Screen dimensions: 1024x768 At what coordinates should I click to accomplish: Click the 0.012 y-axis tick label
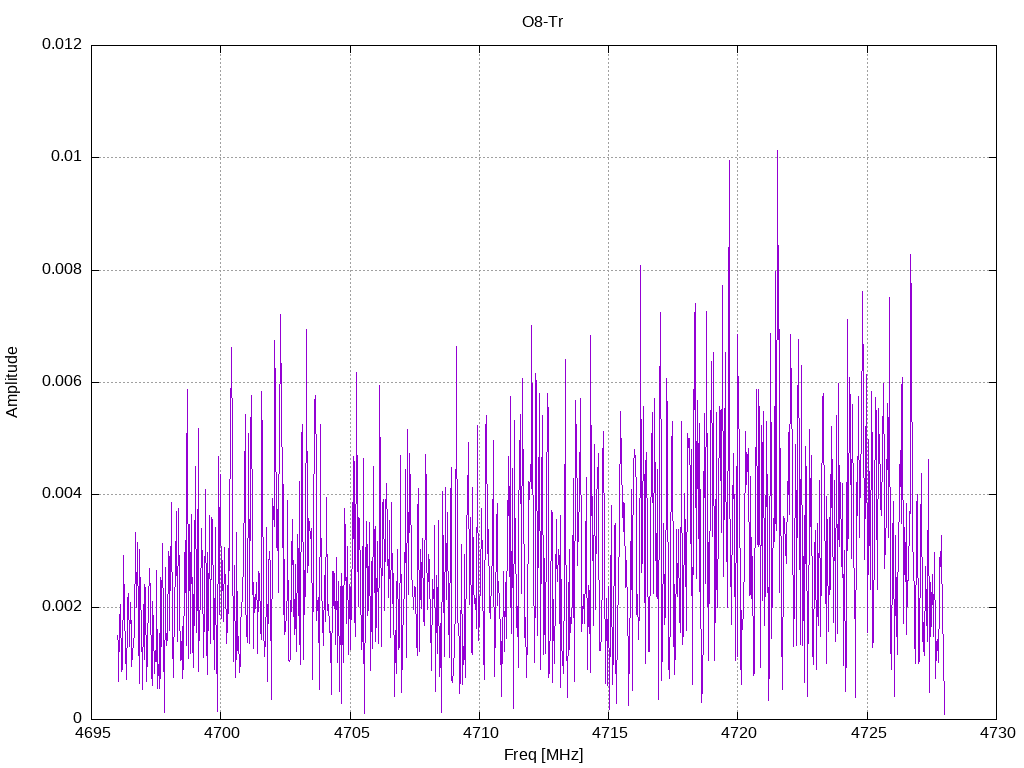point(62,44)
